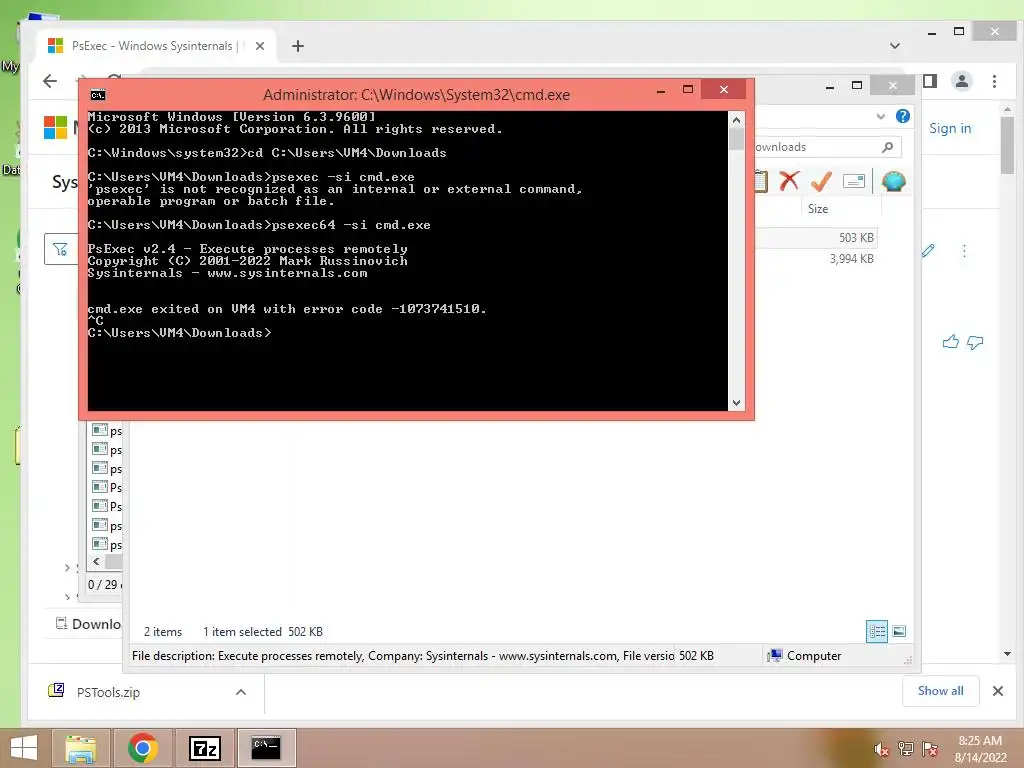The width and height of the screenshot is (1024, 768).
Task: Open 7-Zip from the taskbar
Action: click(205, 748)
